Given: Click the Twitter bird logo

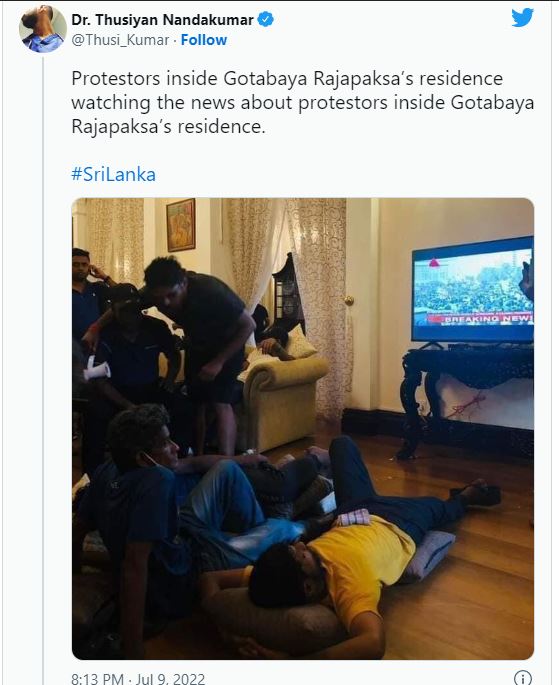Looking at the screenshot, I should coord(523,17).
